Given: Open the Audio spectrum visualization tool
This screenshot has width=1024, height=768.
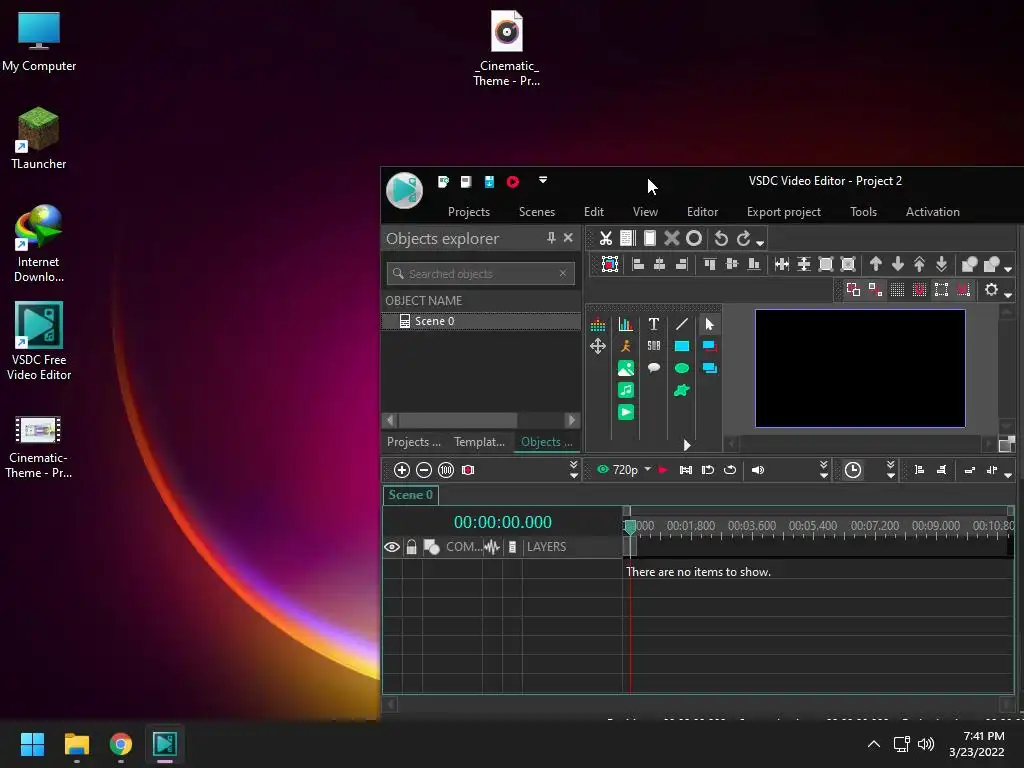Looking at the screenshot, I should click(598, 324).
